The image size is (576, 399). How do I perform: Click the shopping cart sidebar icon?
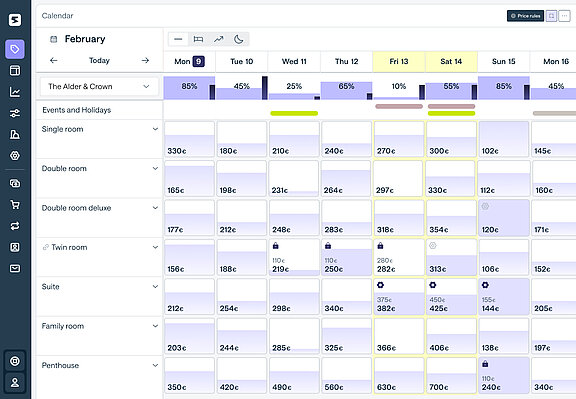[x=15, y=205]
